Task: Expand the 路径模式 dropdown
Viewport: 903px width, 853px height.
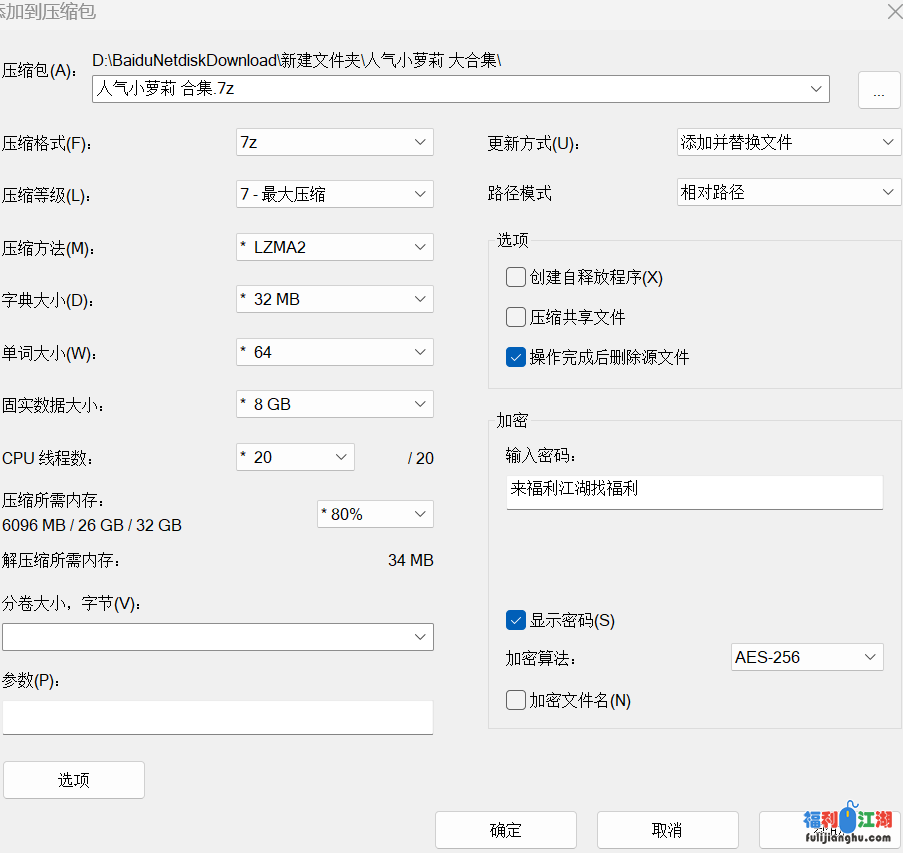Action: tap(789, 192)
